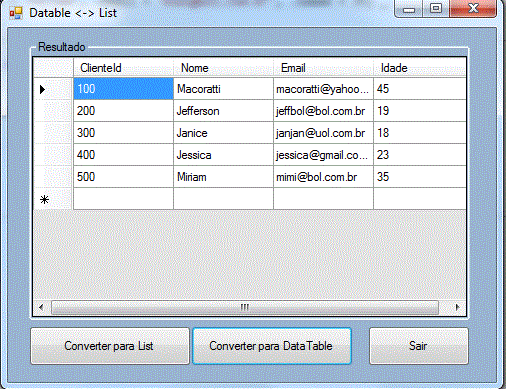
Task: Select the Nome cell Jessica
Action: [x=223, y=155]
